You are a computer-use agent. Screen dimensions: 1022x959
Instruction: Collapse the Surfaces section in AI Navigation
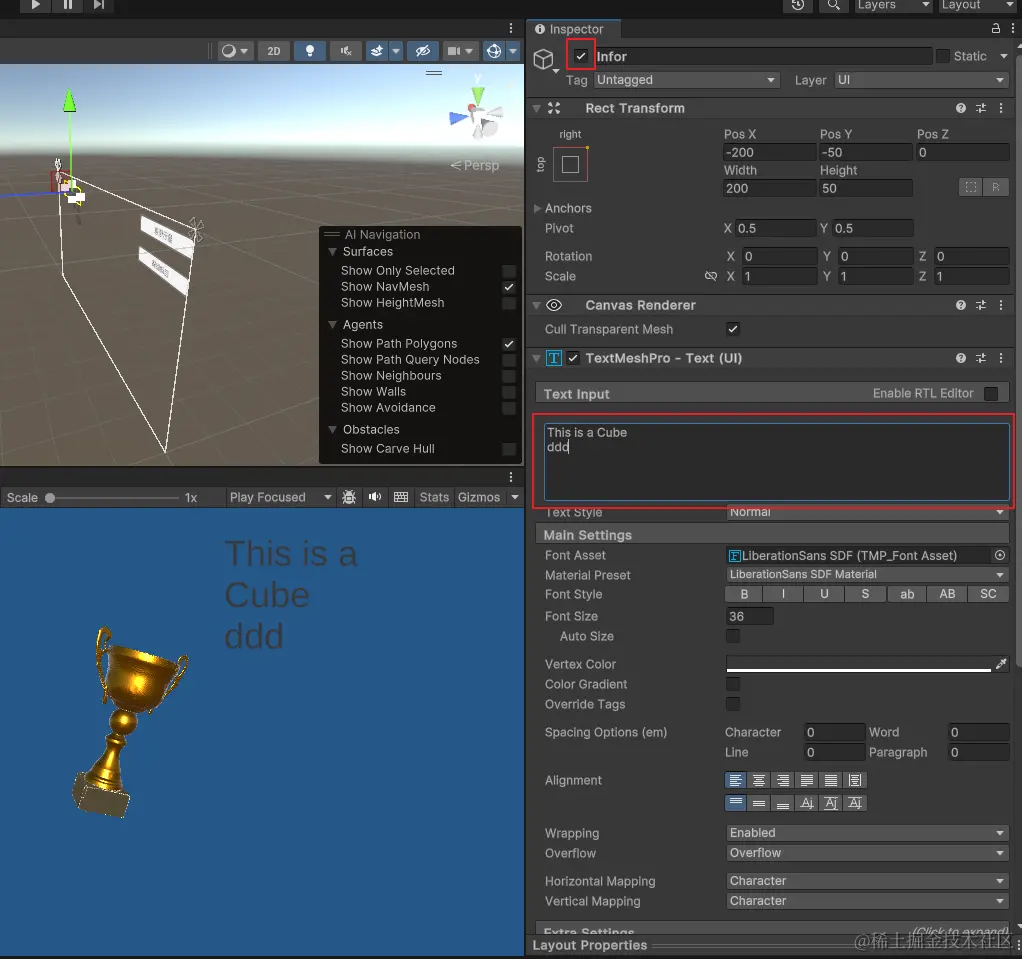coord(332,252)
